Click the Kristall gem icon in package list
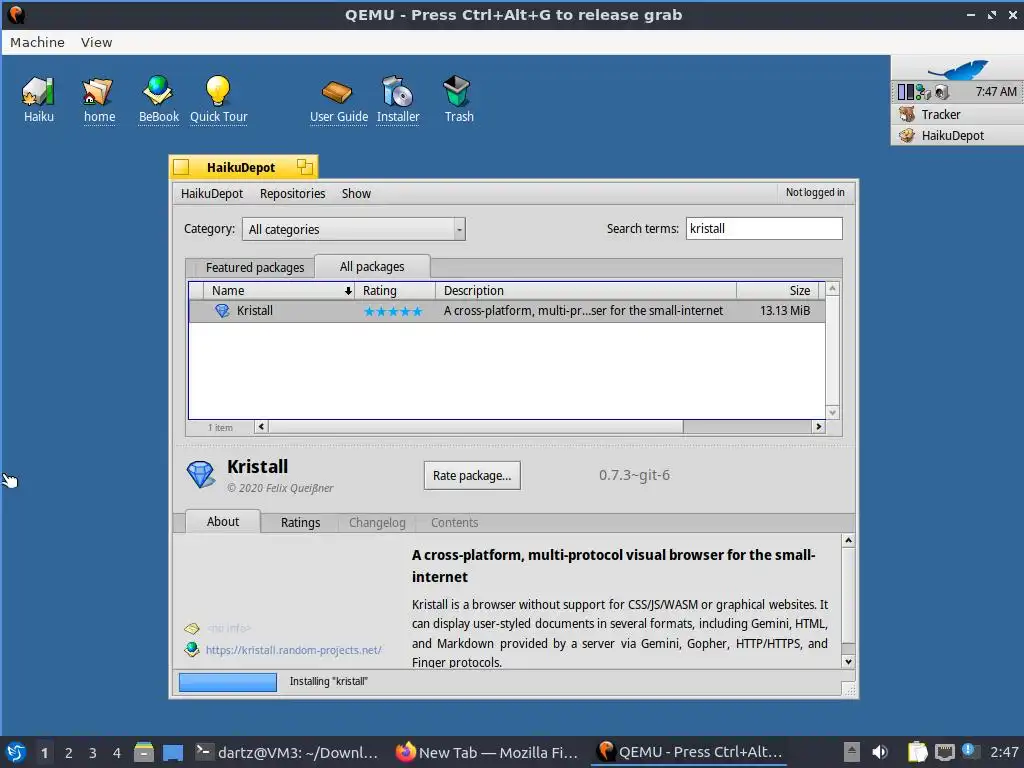This screenshot has width=1024, height=768. 222,311
